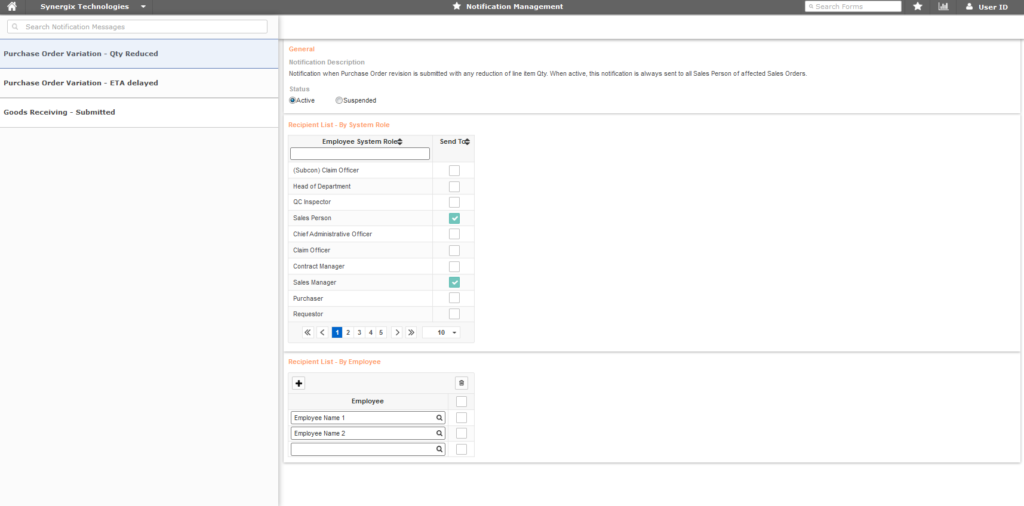Check Send To for QC Inspector
1024x506 pixels.
pos(454,202)
